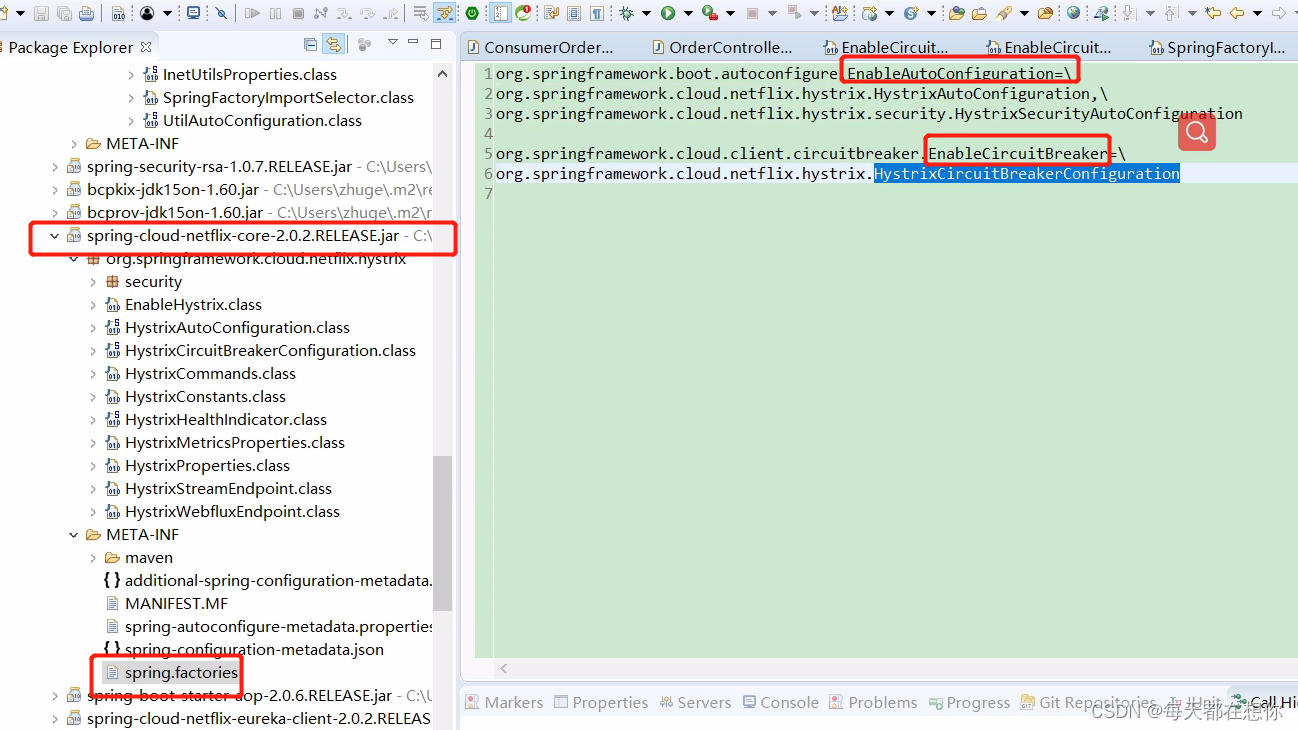Open the web browser globe icon
The image size is (1298, 730).
pyautogui.click(x=1074, y=13)
